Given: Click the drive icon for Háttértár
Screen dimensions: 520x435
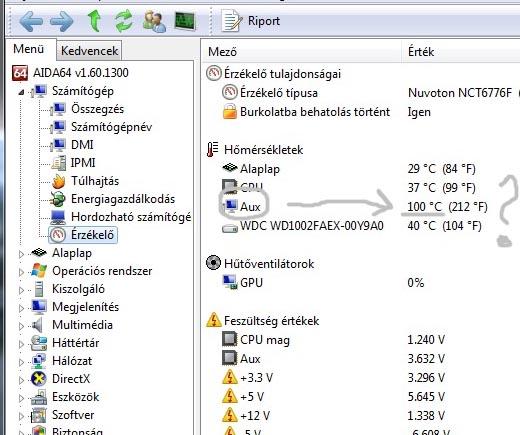Looking at the screenshot, I should pos(39,343).
